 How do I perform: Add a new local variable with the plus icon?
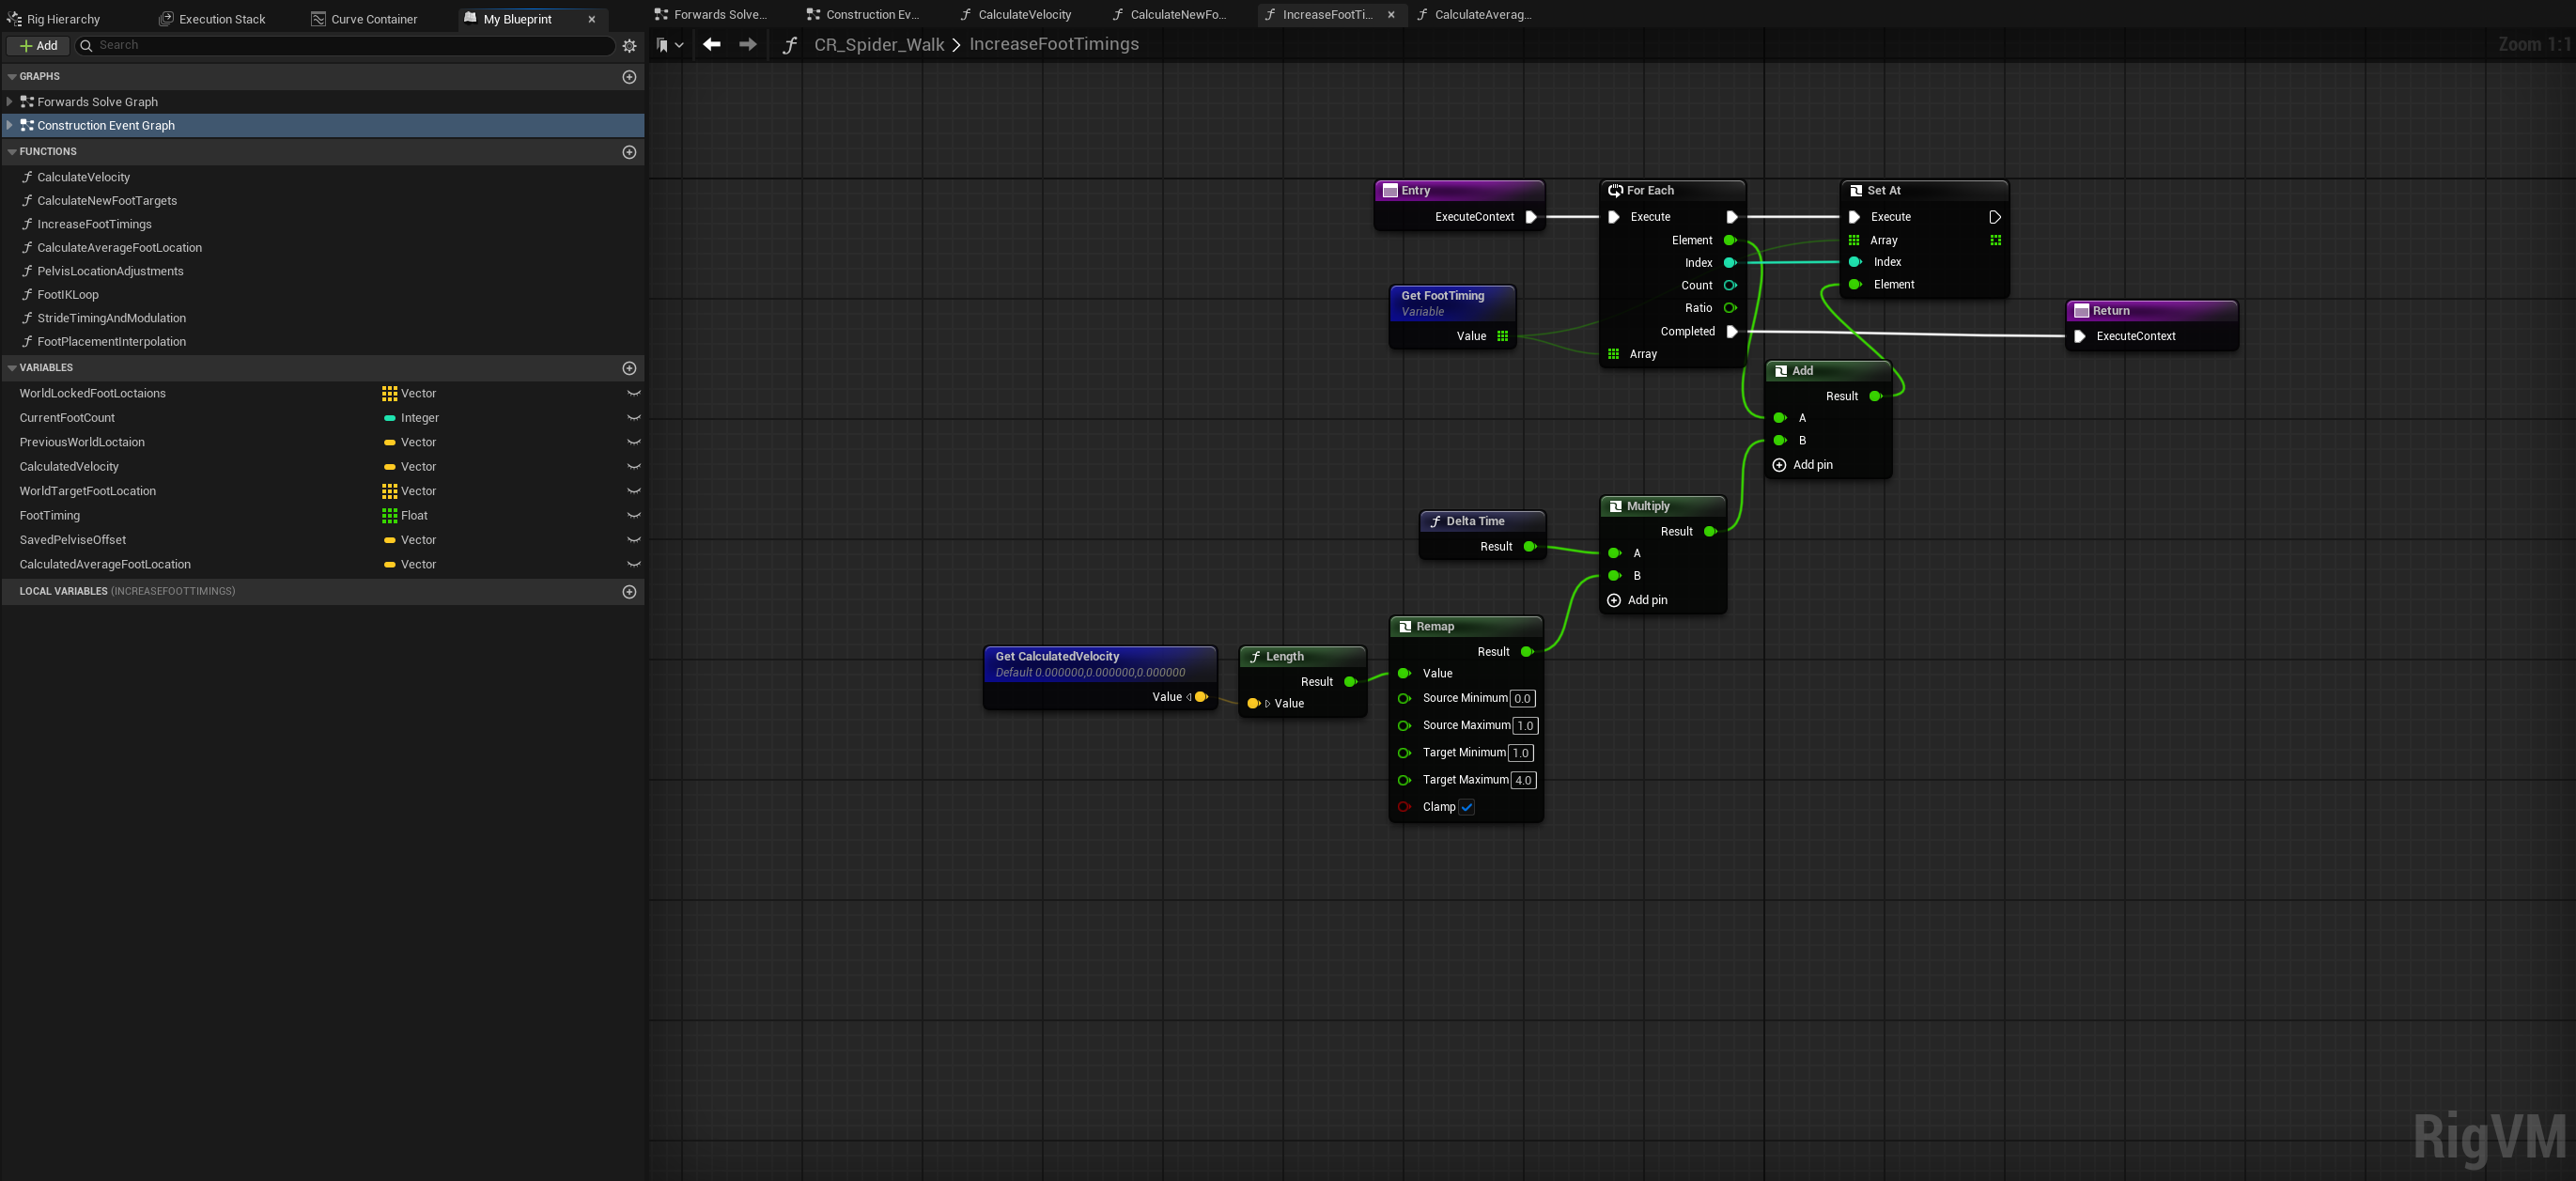pyautogui.click(x=629, y=592)
